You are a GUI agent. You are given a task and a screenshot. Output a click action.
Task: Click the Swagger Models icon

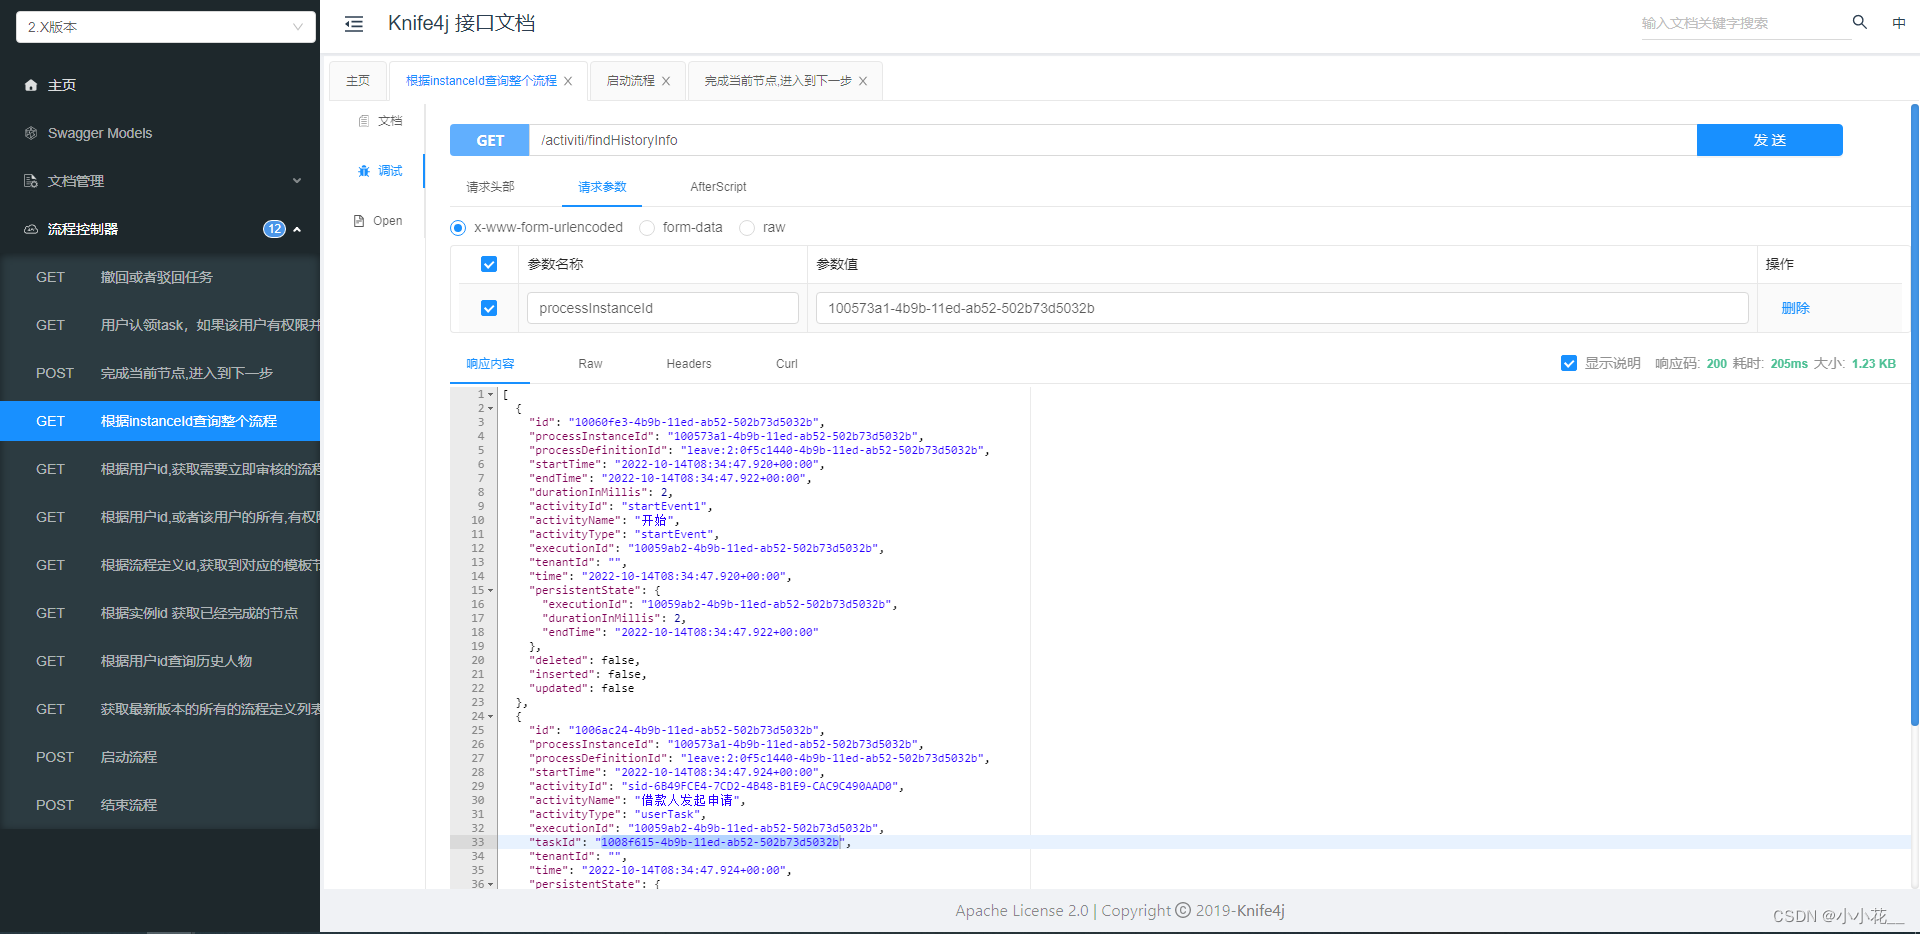click(x=31, y=133)
